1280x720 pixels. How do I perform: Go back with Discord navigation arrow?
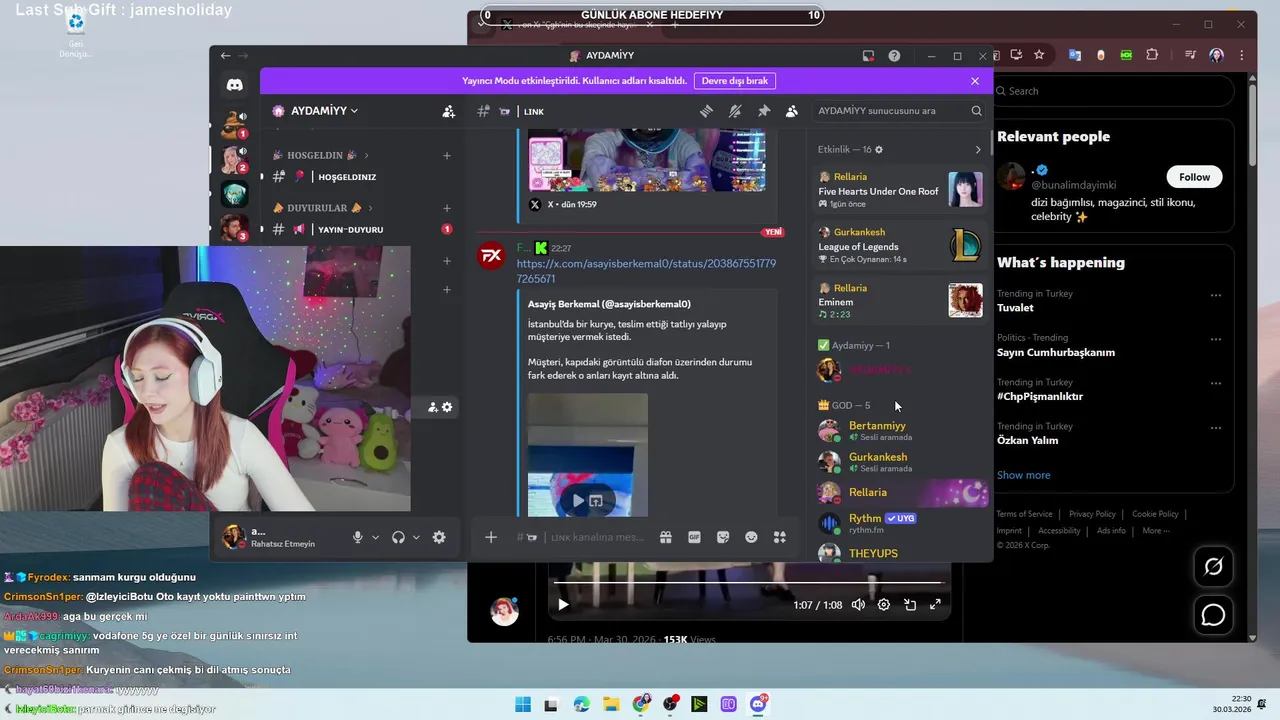click(x=225, y=56)
